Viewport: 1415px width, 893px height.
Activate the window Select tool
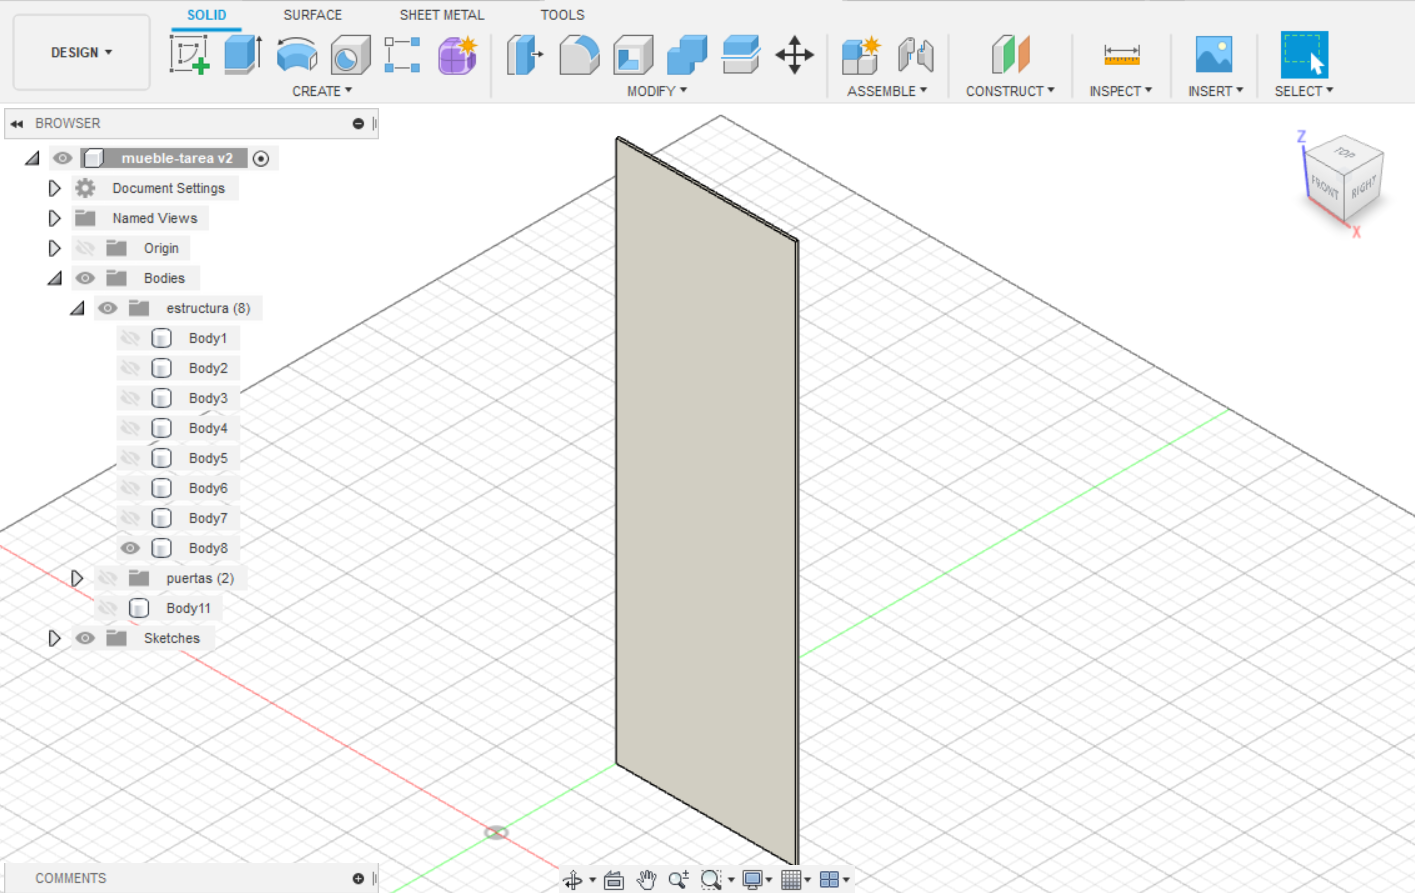1304,54
